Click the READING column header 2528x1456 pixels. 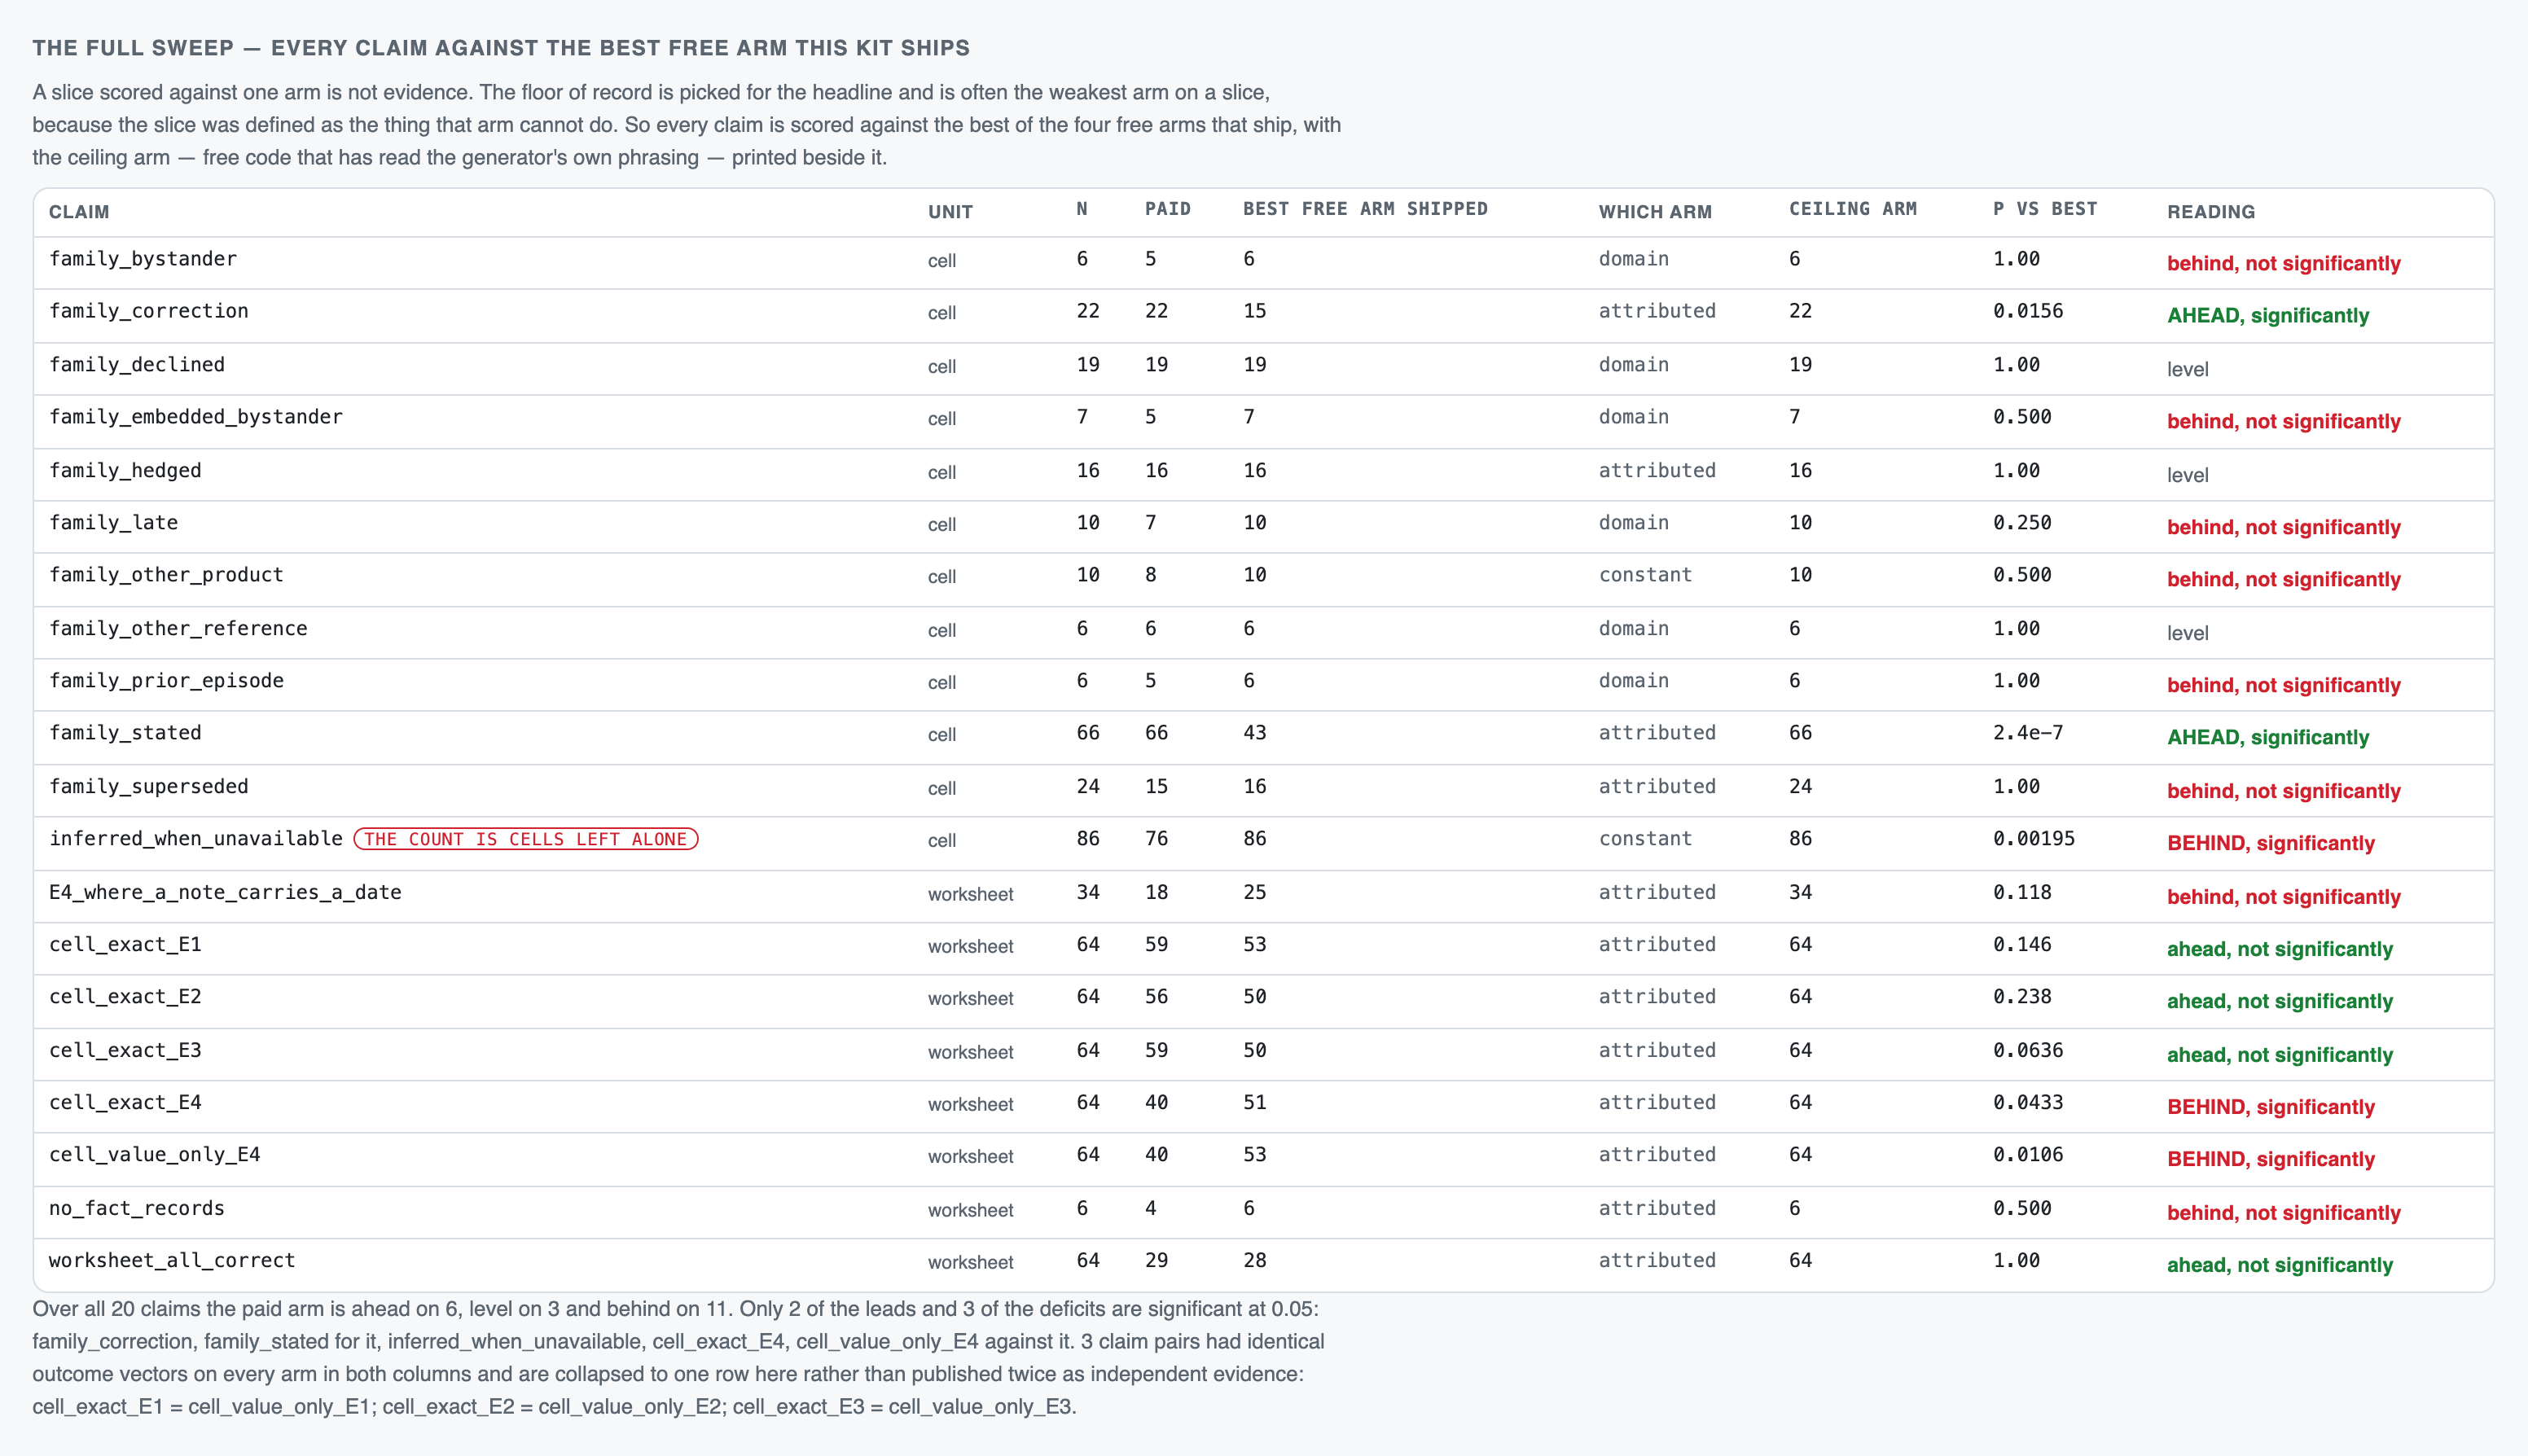click(2210, 212)
